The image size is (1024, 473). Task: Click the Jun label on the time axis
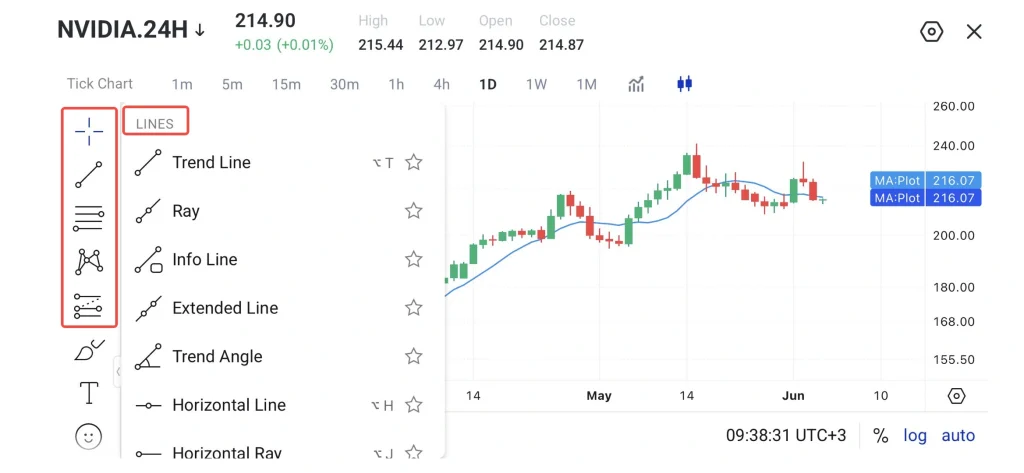click(x=794, y=396)
